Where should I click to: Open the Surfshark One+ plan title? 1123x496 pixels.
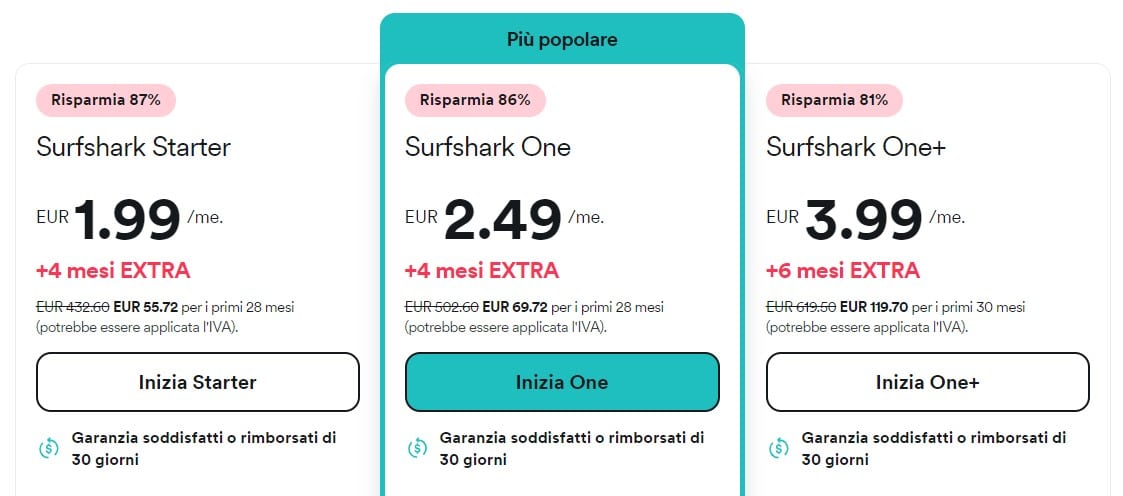pos(856,147)
